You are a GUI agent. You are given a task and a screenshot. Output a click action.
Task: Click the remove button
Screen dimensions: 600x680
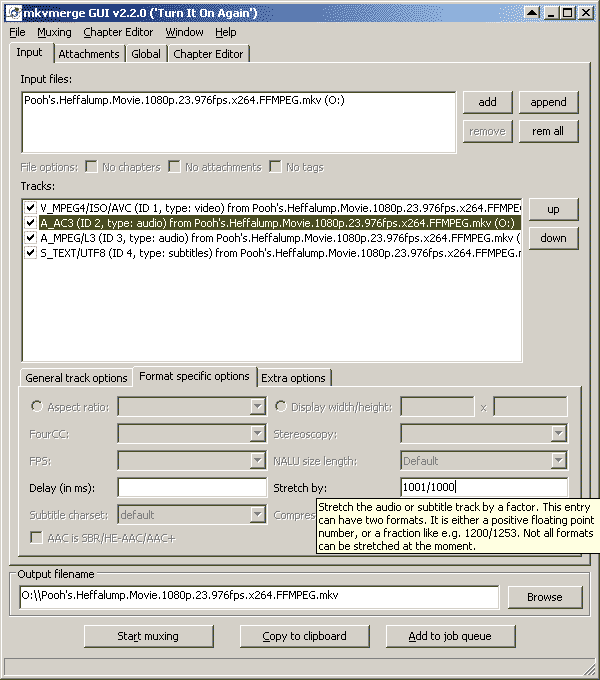[x=488, y=131]
